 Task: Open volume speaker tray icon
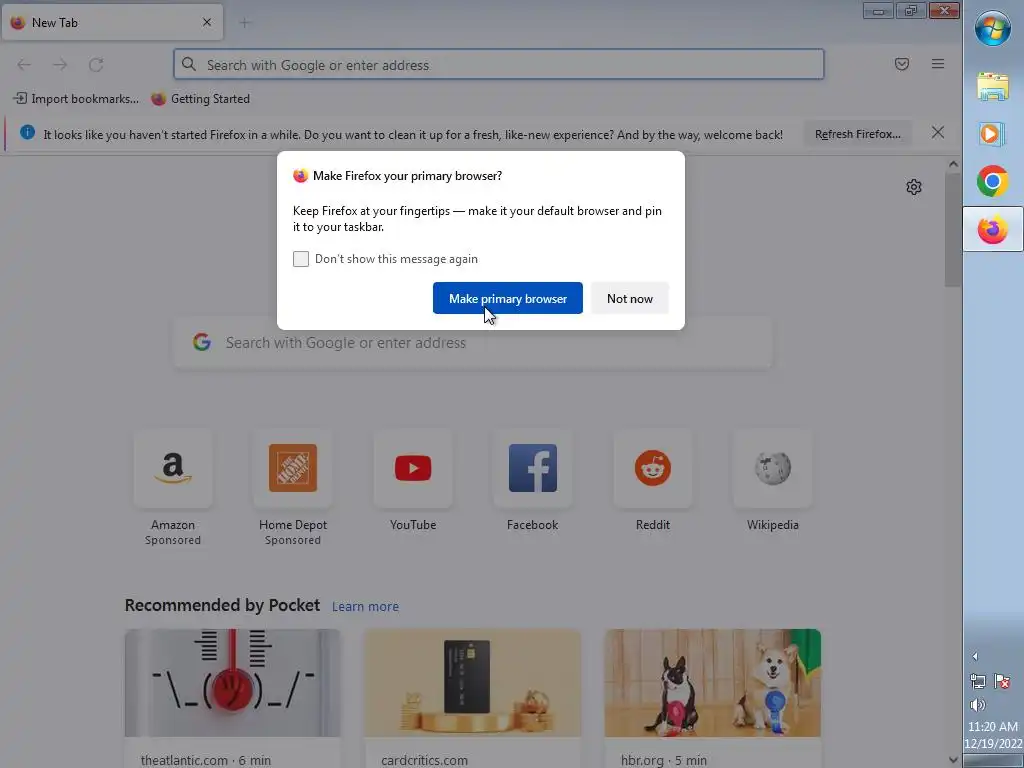978,705
